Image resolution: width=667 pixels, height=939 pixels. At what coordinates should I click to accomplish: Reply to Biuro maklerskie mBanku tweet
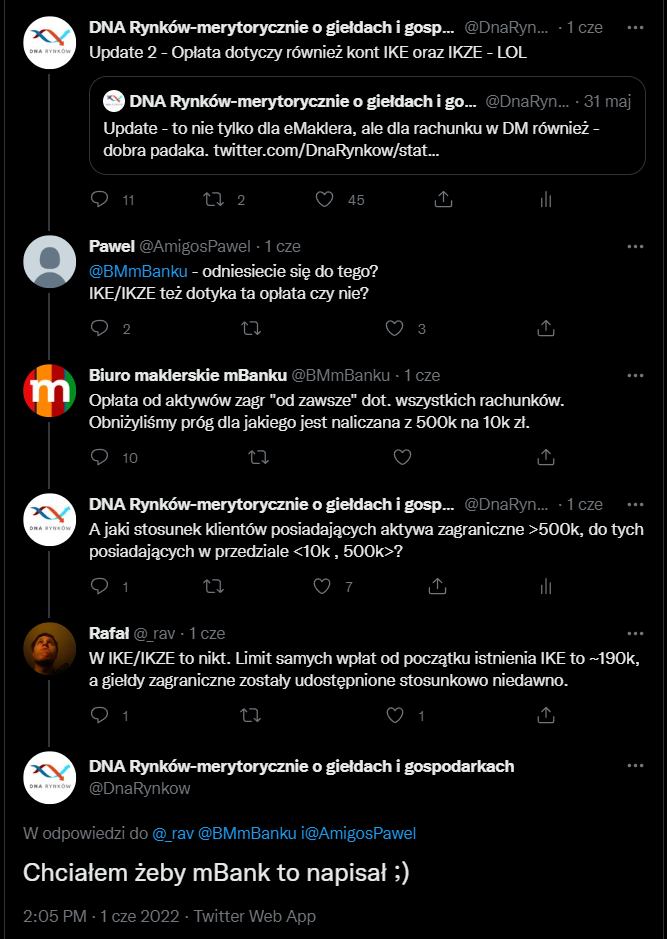99,457
